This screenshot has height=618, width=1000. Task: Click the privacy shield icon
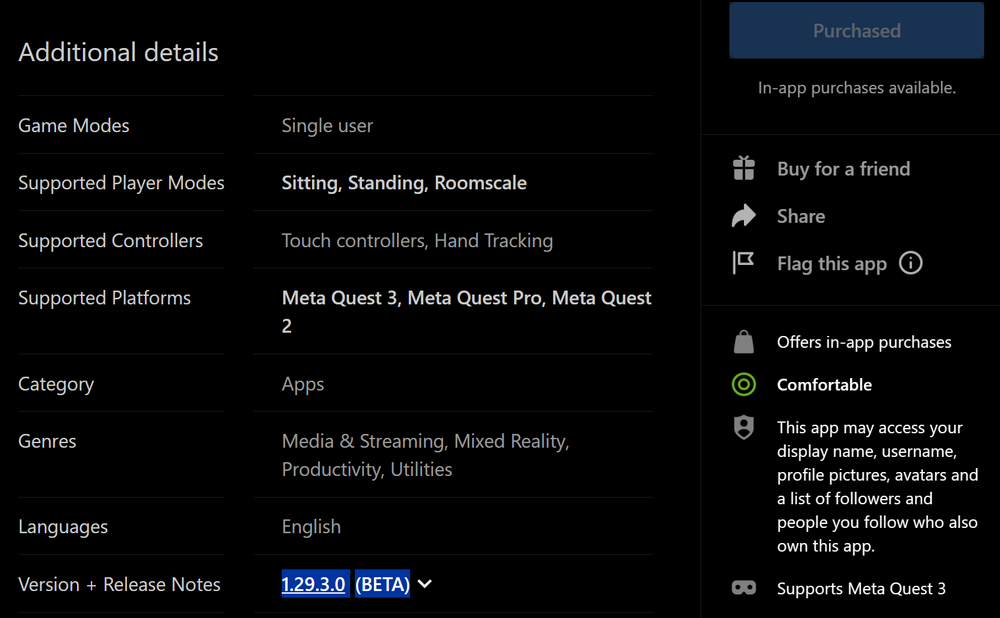[x=744, y=428]
